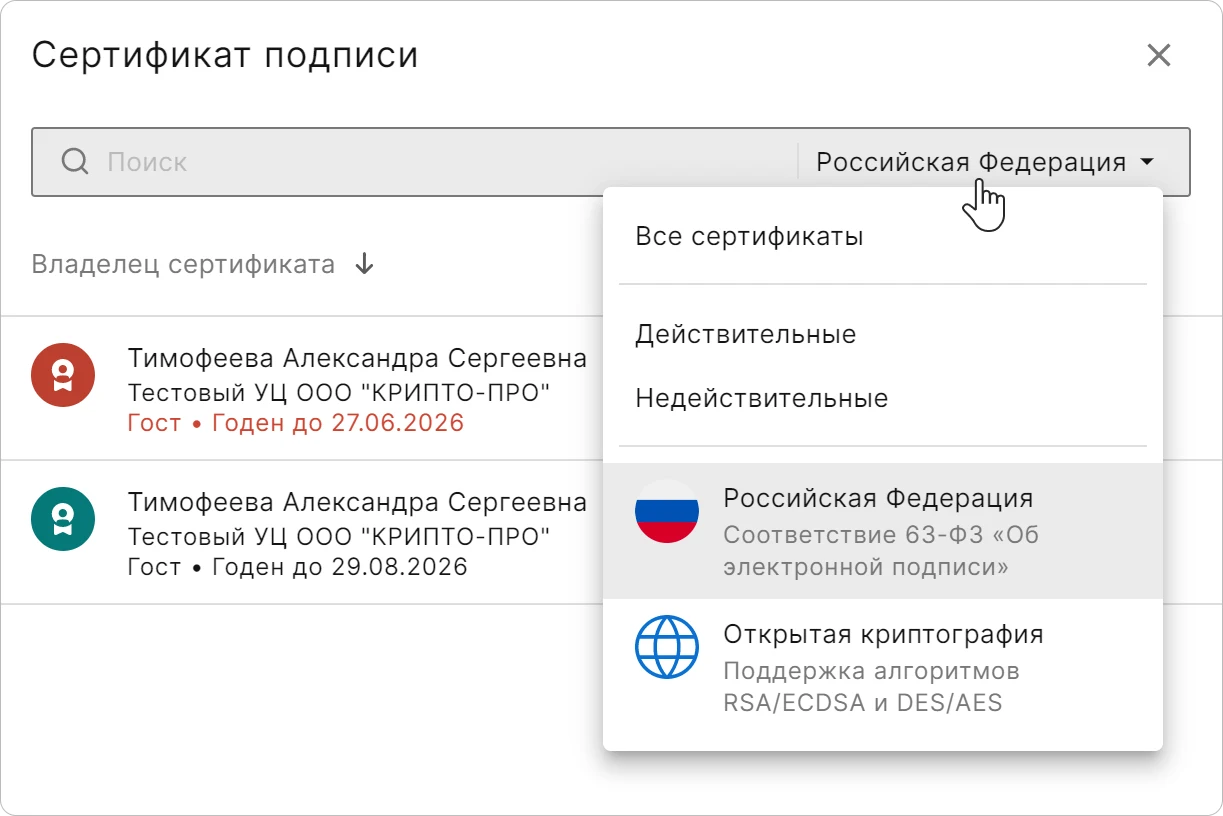Screen dimensions: 1223x816
Task: Toggle sort direction arrow icon
Action: tap(365, 264)
